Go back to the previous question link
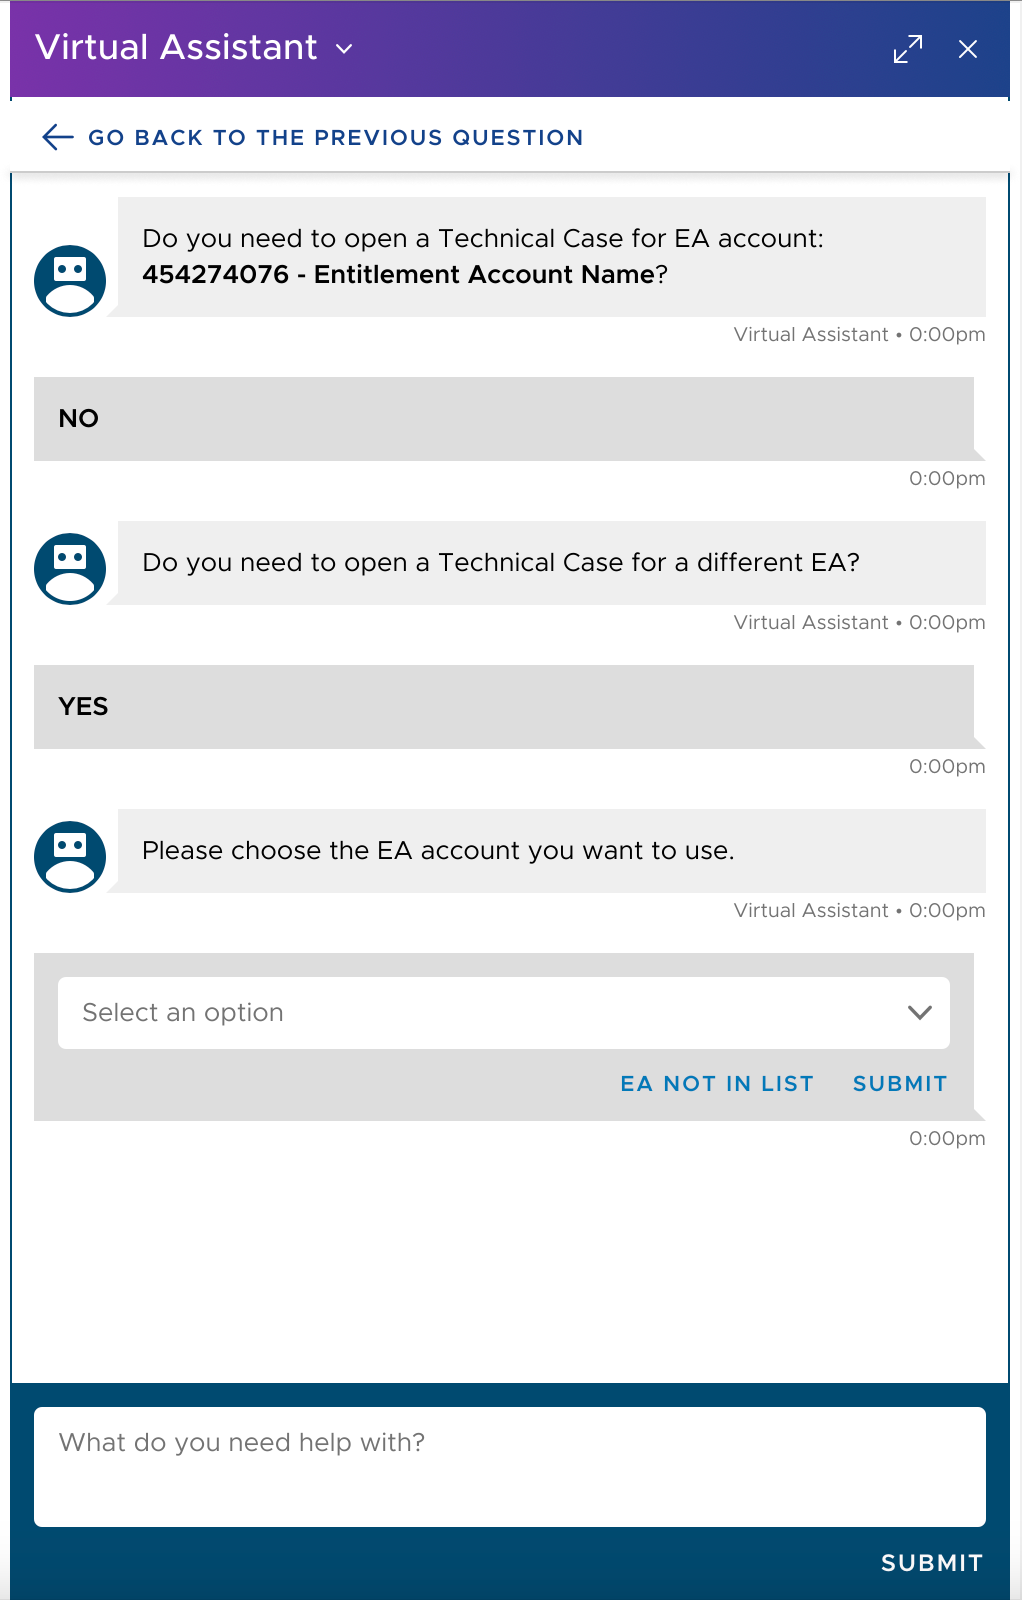 tap(335, 138)
